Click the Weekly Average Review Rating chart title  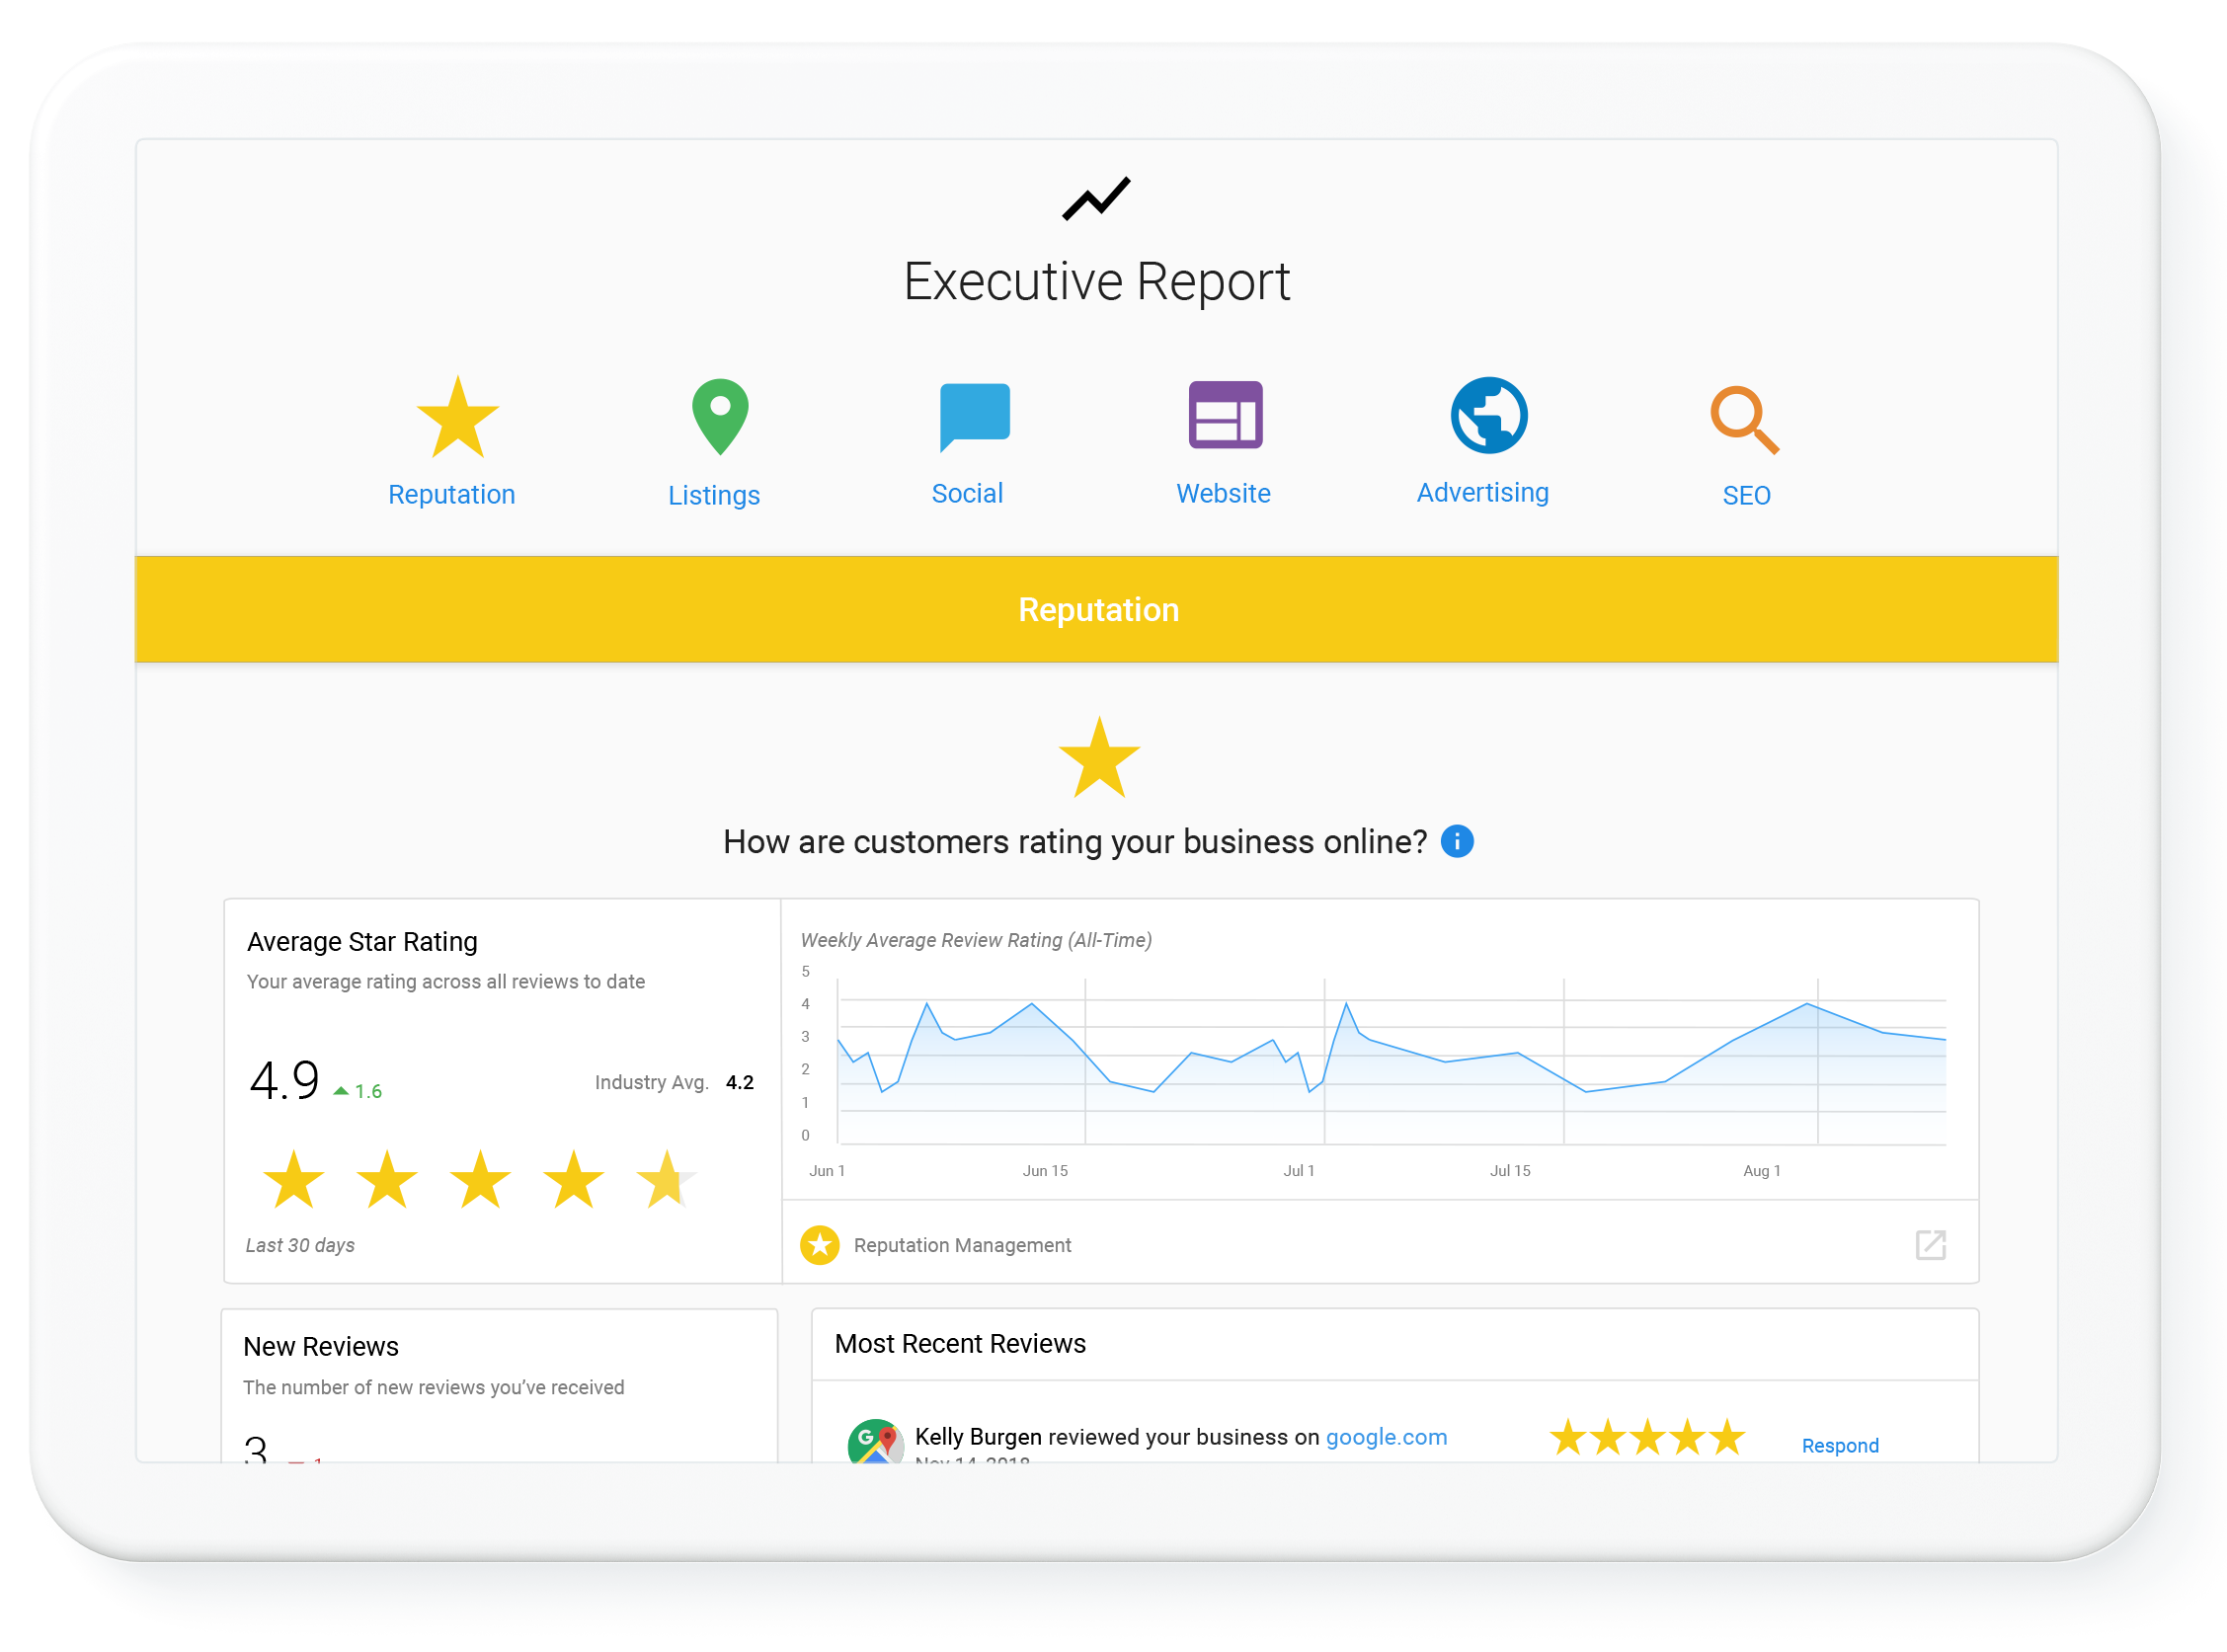(976, 940)
